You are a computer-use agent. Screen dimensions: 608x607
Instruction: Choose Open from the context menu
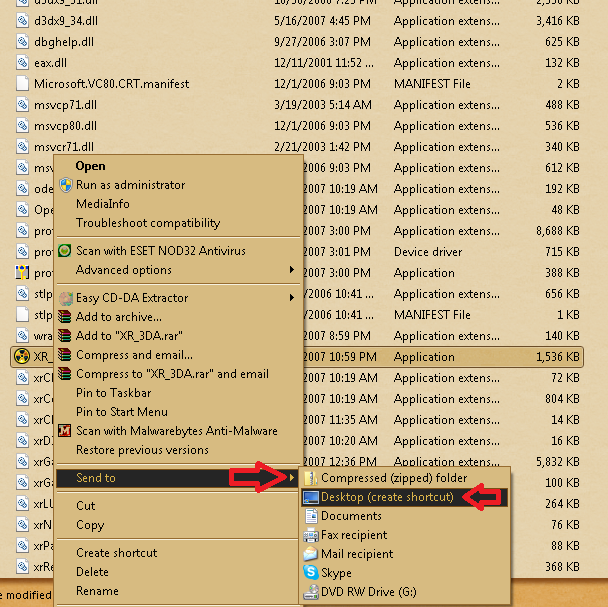[90, 166]
